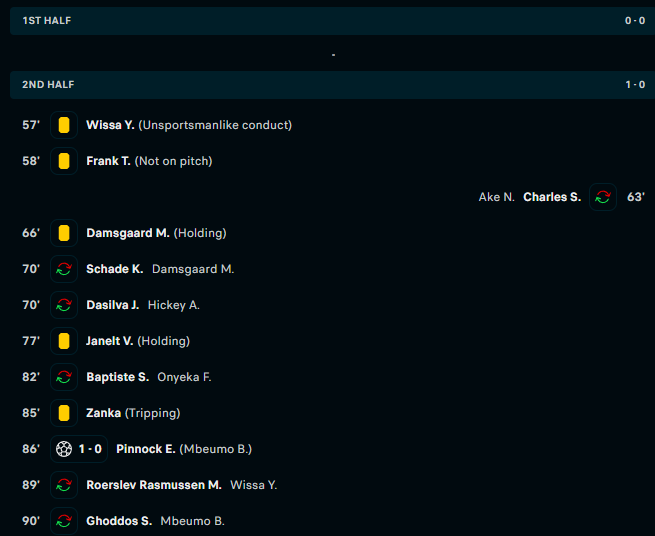Open goalscorer Pinnock E. player link
This screenshot has width=655, height=536.
[145, 449]
